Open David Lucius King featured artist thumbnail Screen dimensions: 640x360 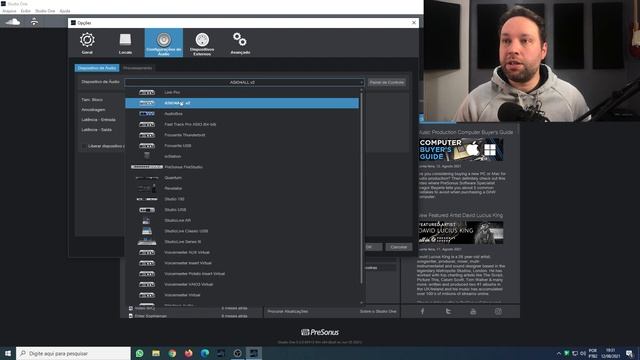pyautogui.click(x=461, y=232)
